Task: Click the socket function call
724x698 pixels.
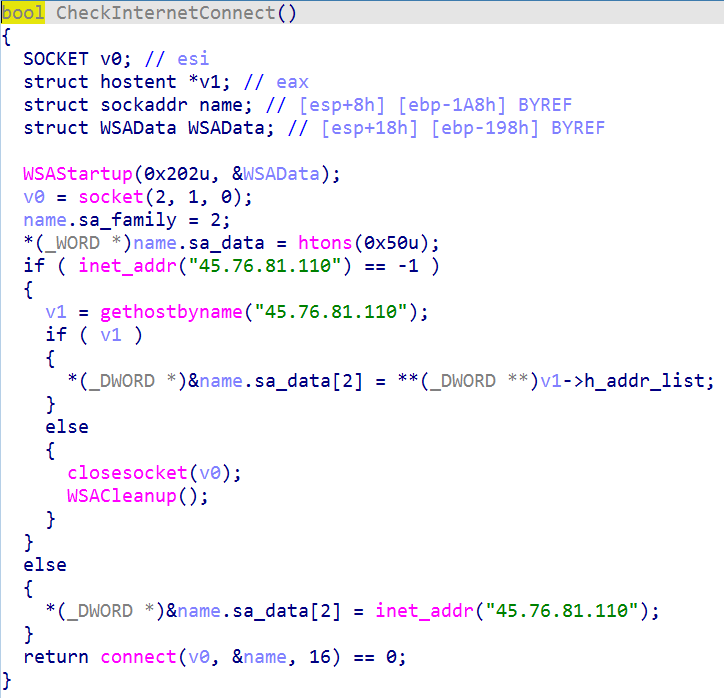Action: click(111, 197)
